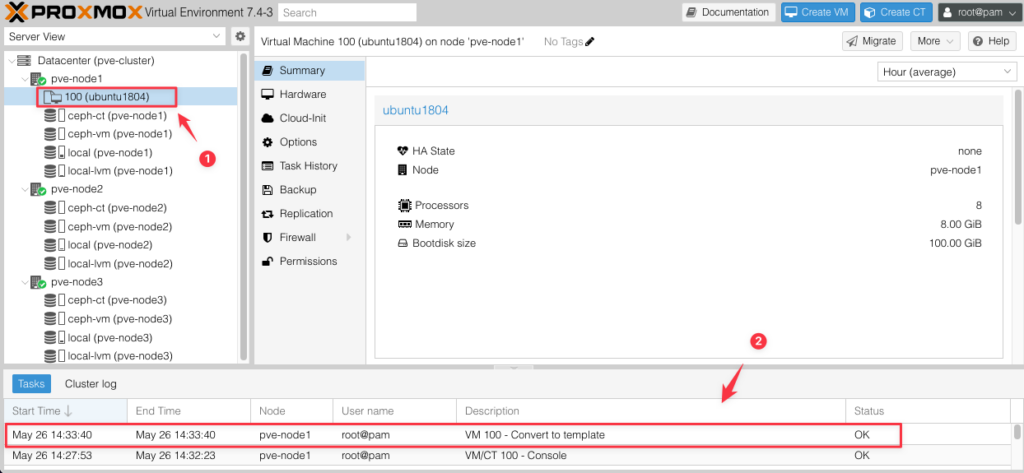Viewport: 1024px width, 473px height.
Task: Click ceph-ct (pve-node3) storage icon
Action: point(54,301)
